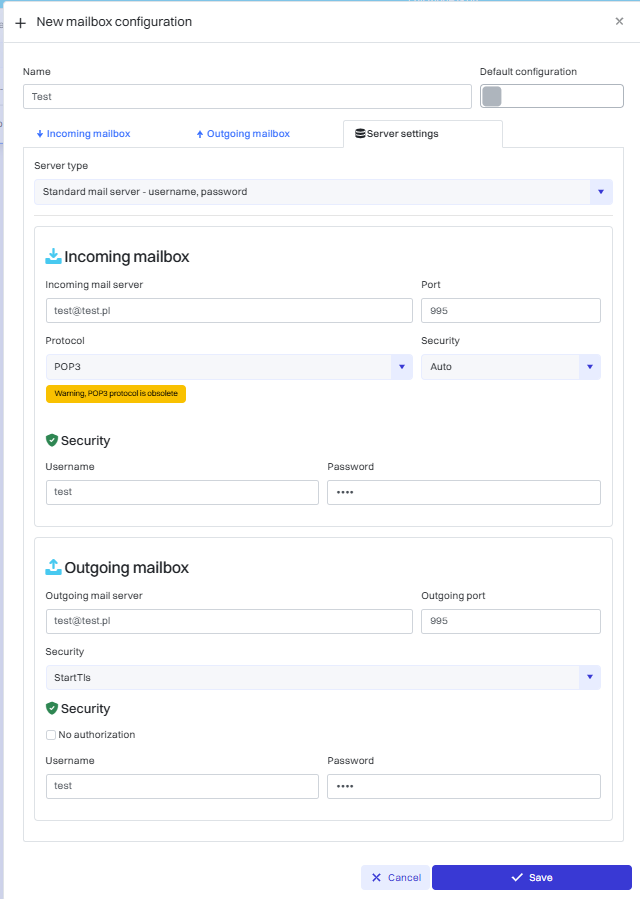Switch to the Incoming mailbox tab
640x899 pixels.
83,134
